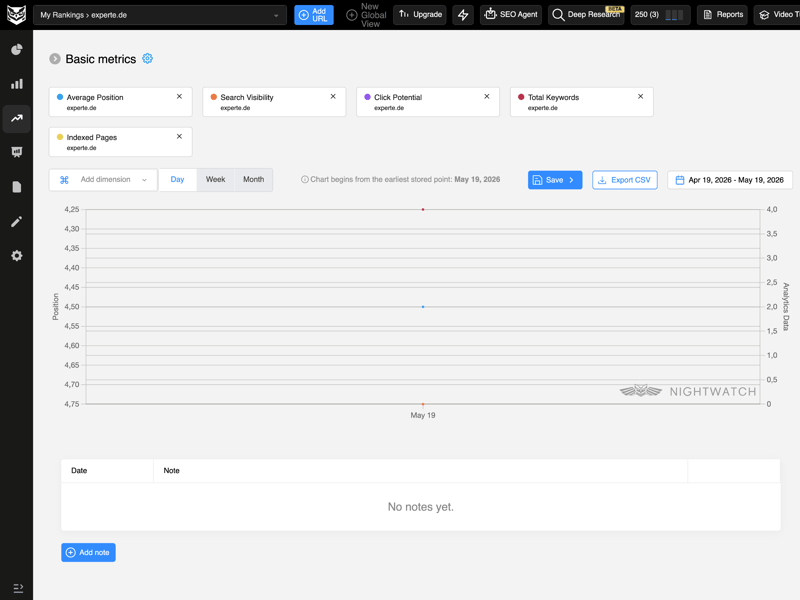Click the 250 (3) credits indicator
This screenshot has height=600, width=800.
pyautogui.click(x=660, y=15)
